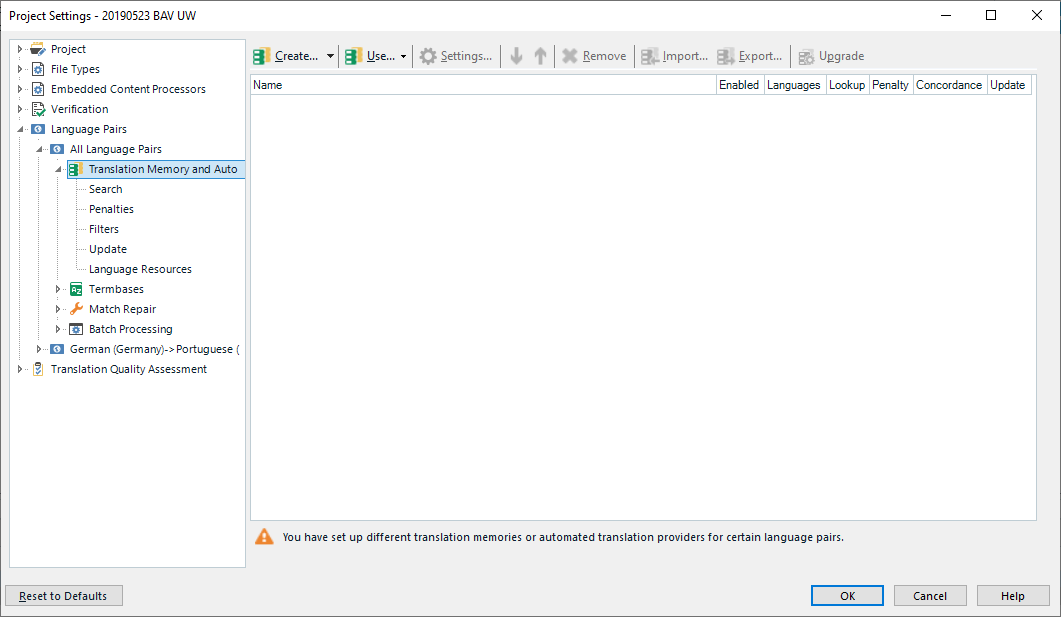Image resolution: width=1061 pixels, height=617 pixels.
Task: Expand Embedded Content Processors node
Action: click(20, 89)
